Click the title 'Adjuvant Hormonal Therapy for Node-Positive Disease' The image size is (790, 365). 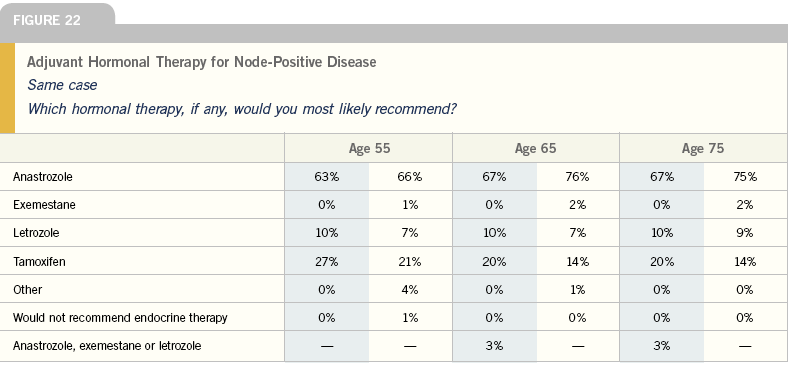click(x=202, y=62)
